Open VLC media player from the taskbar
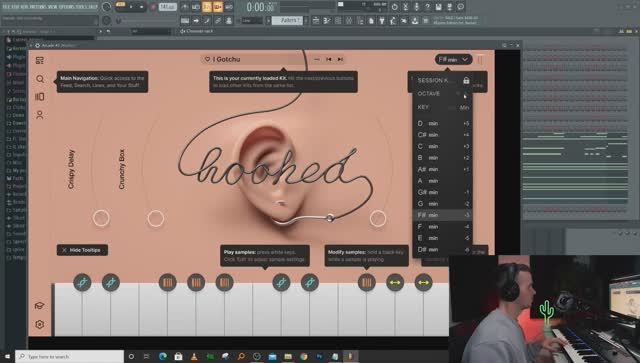 tap(194, 356)
